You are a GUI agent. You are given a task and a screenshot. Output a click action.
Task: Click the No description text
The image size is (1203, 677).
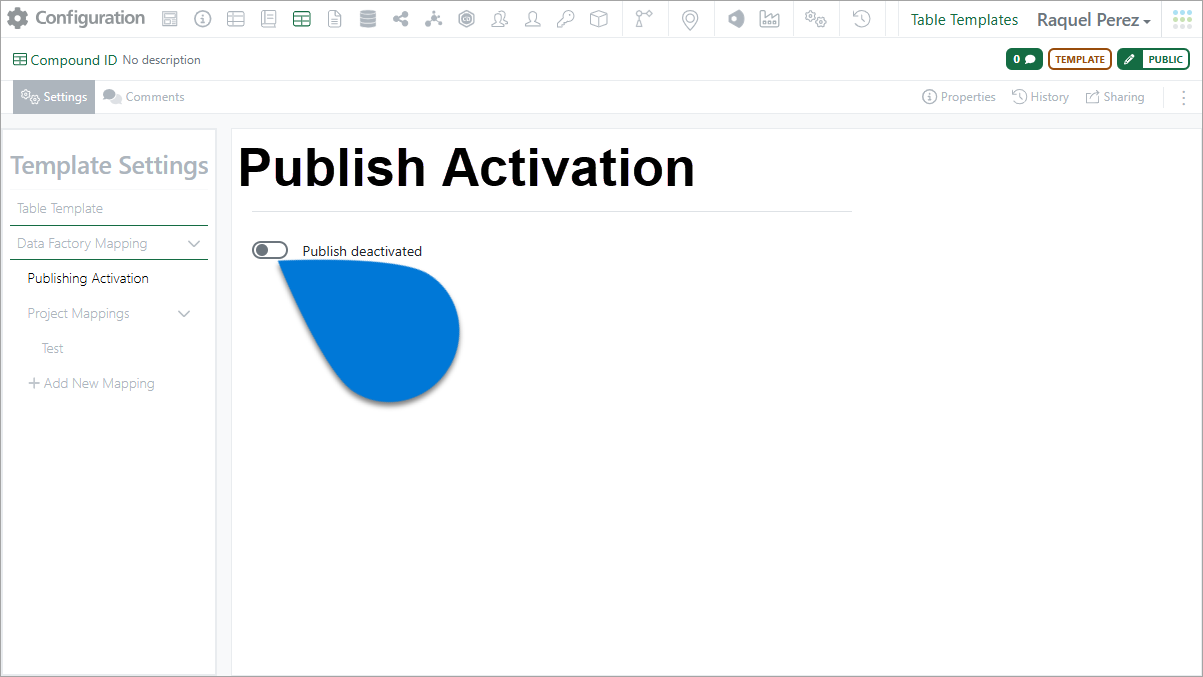pos(162,60)
